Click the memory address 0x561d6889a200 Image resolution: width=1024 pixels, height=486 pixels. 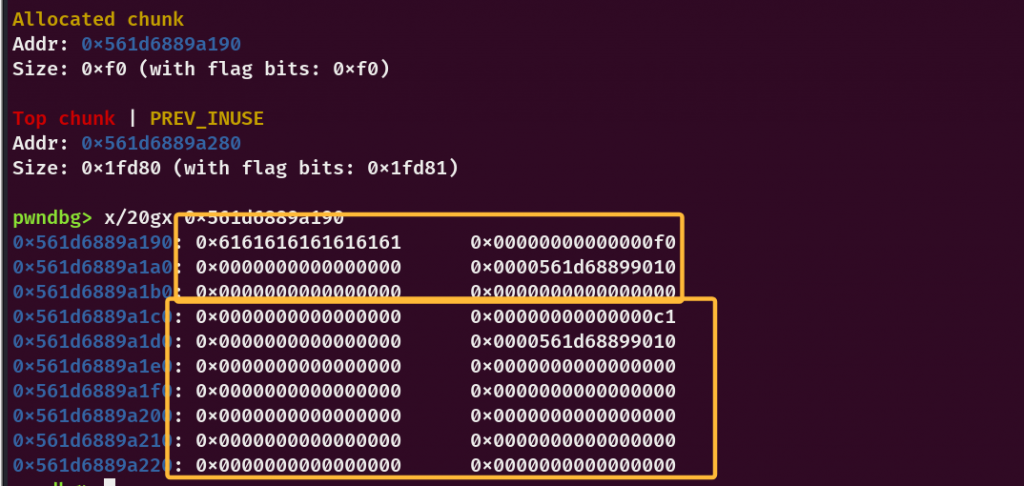tap(92, 416)
